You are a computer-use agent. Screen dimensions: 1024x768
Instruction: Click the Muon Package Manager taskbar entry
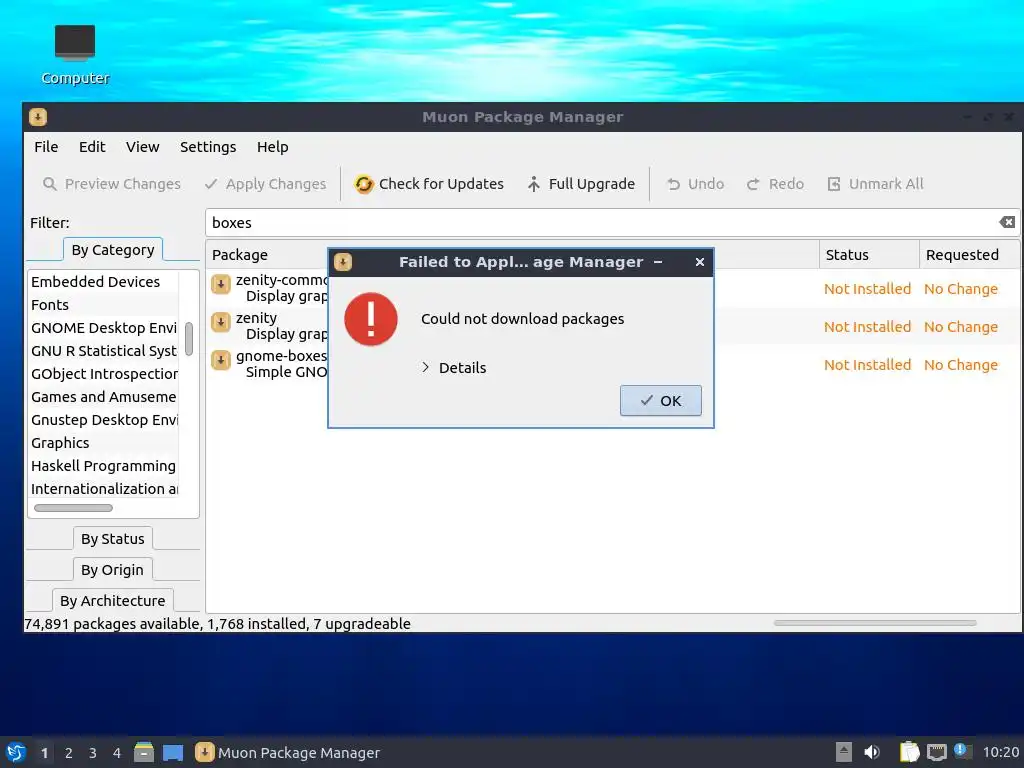tap(288, 752)
